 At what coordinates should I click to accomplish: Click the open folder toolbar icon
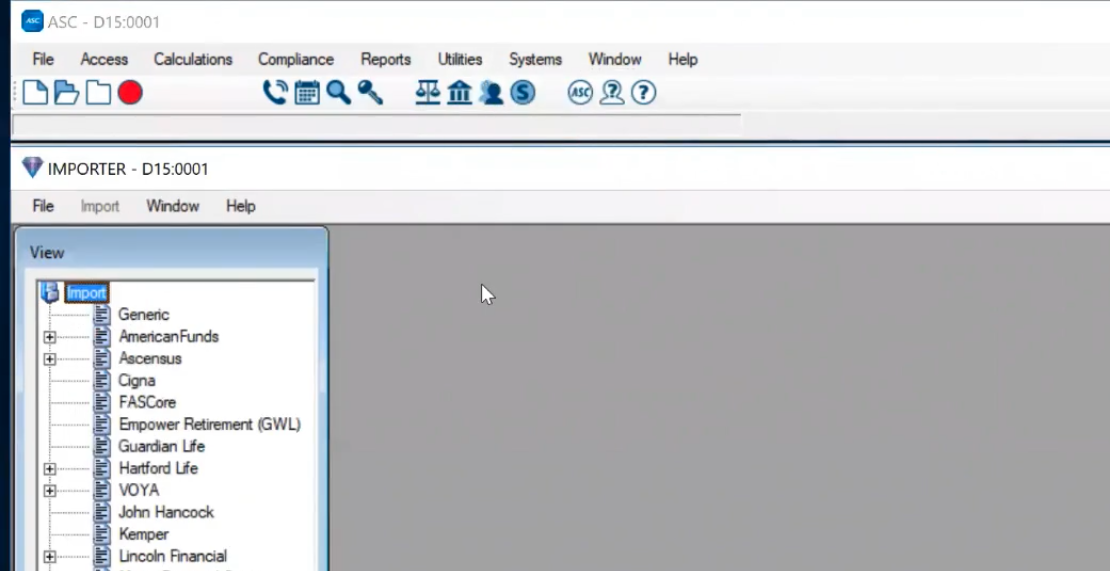67,93
